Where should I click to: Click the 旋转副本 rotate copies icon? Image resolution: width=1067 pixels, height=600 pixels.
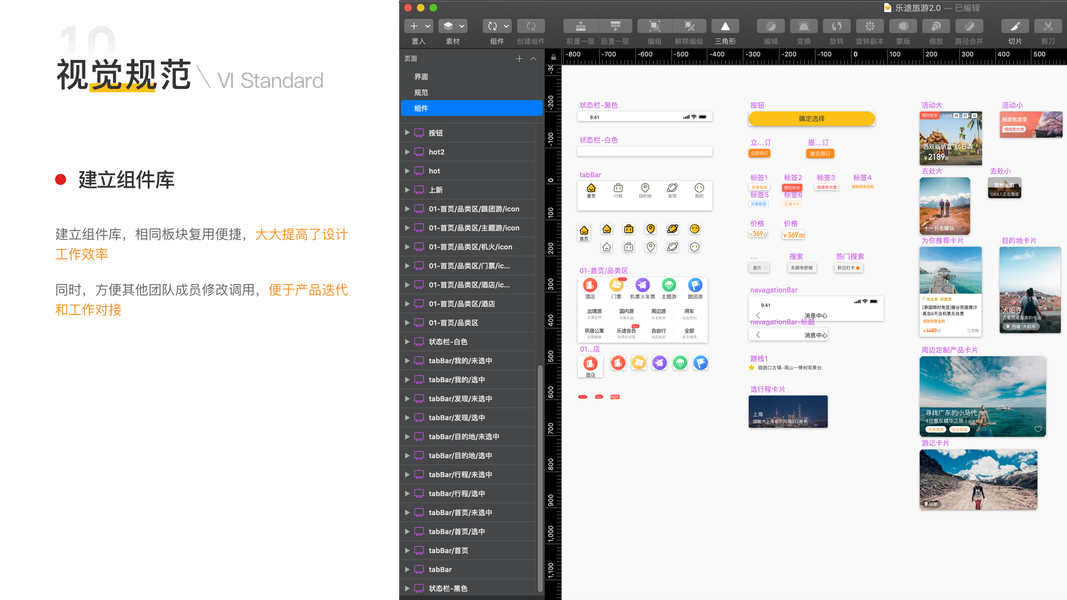pyautogui.click(x=870, y=26)
